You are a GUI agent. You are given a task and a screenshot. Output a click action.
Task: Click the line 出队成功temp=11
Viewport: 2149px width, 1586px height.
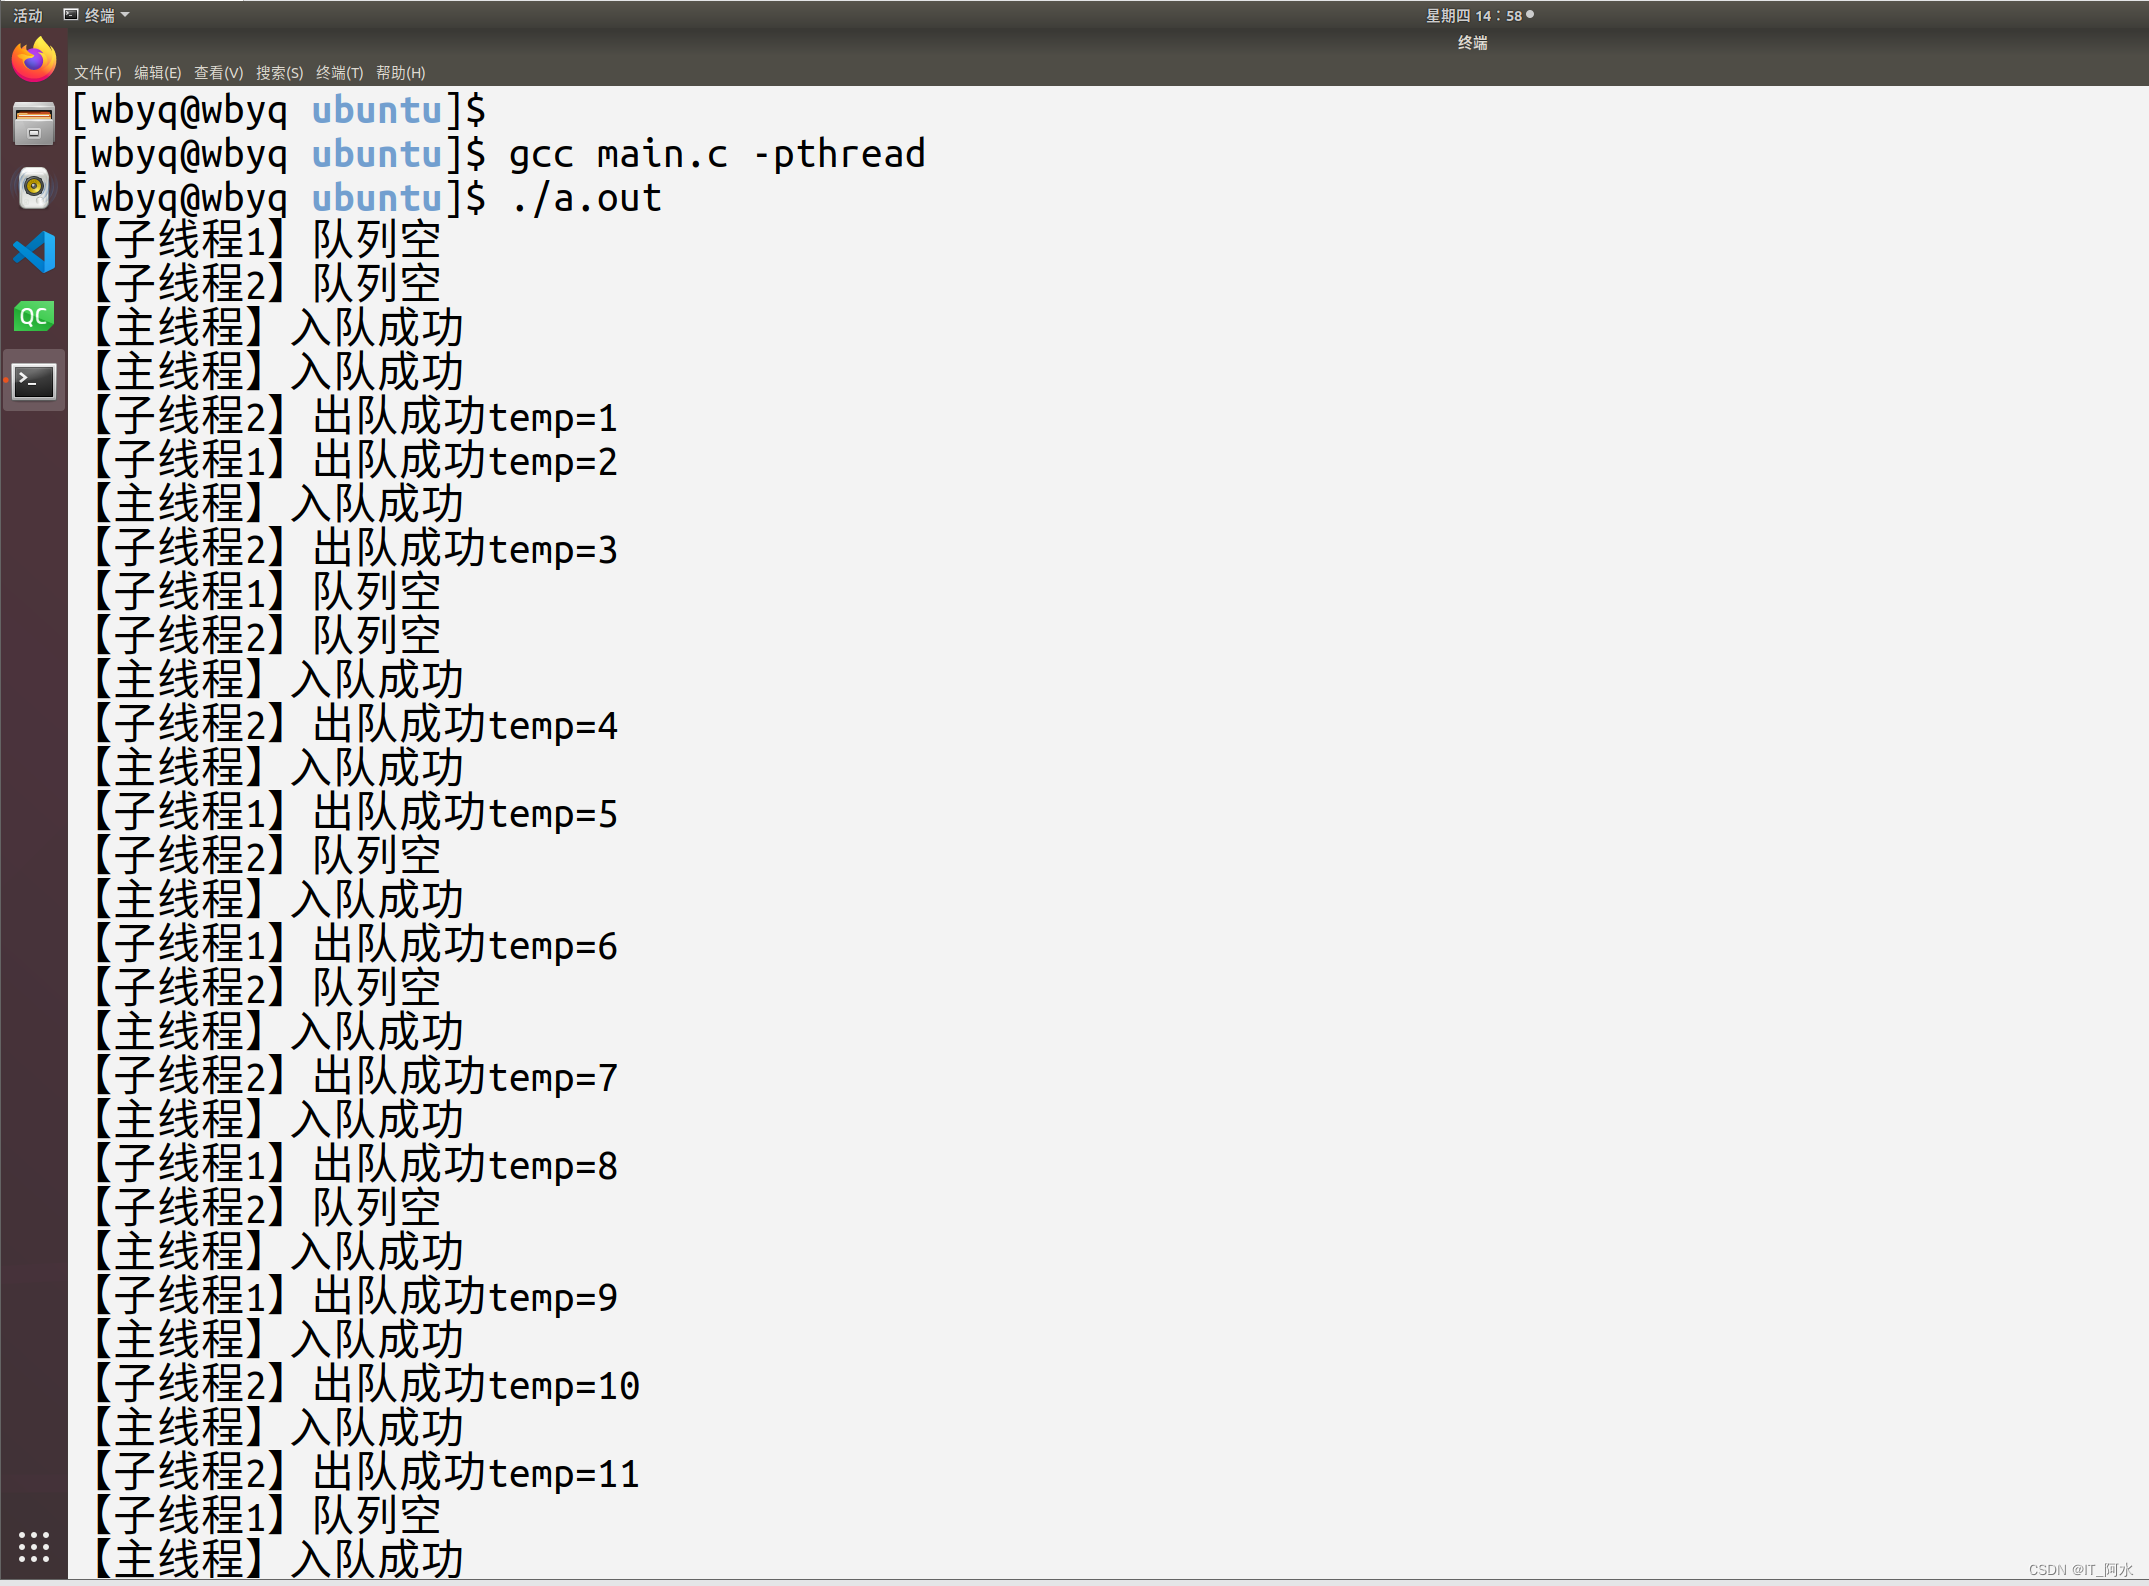coord(366,1473)
